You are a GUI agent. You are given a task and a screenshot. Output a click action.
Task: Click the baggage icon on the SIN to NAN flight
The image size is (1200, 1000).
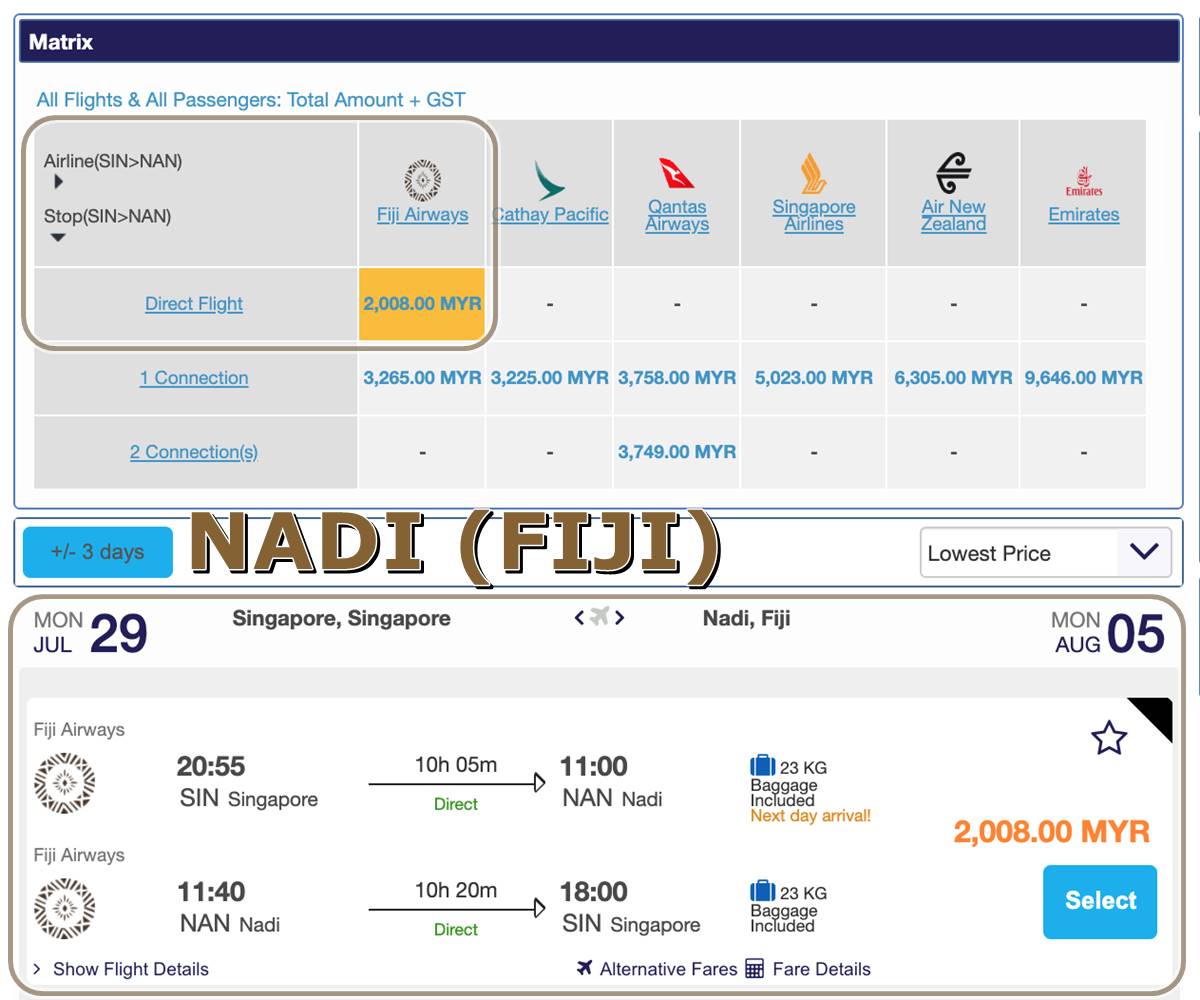pyautogui.click(x=763, y=767)
